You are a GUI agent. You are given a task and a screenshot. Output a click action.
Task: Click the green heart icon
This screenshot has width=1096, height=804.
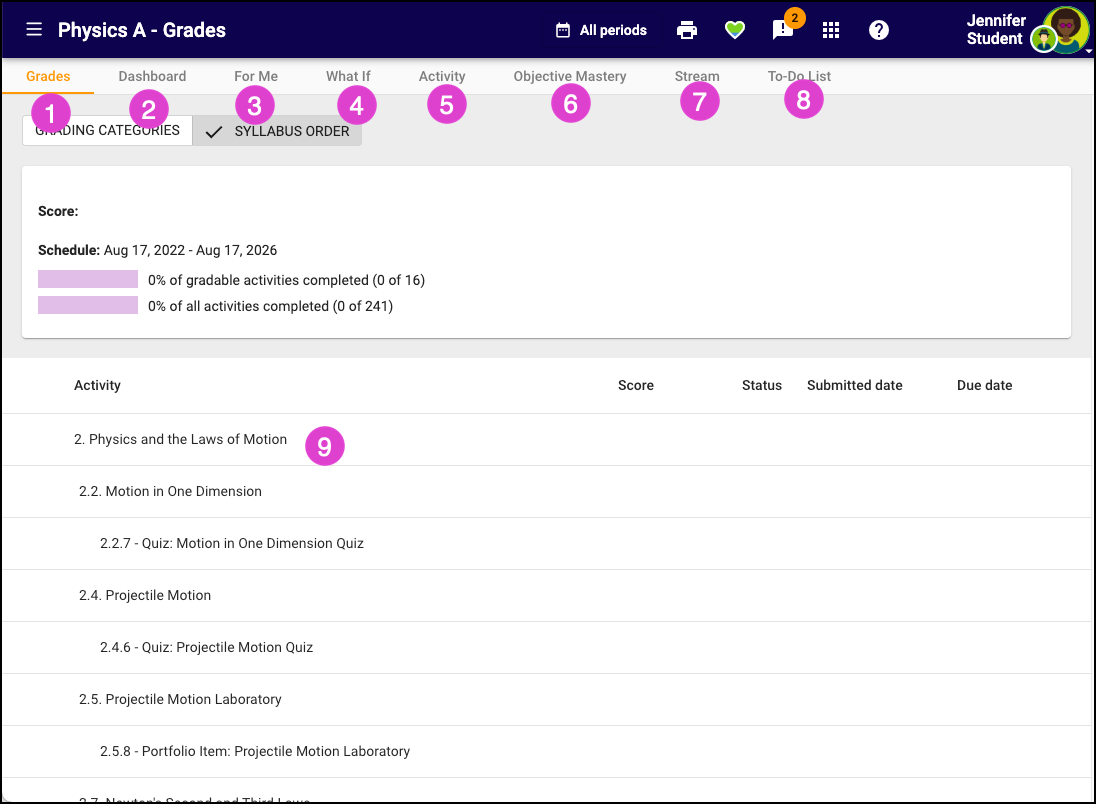735,30
